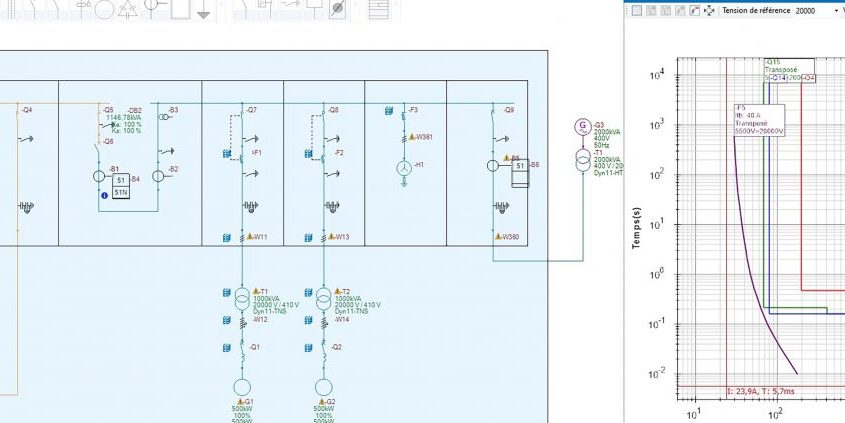Image resolution: width=845 pixels, height=423 pixels.
Task: Select the 51 / 51N relay box -B4
Action: coord(121,185)
